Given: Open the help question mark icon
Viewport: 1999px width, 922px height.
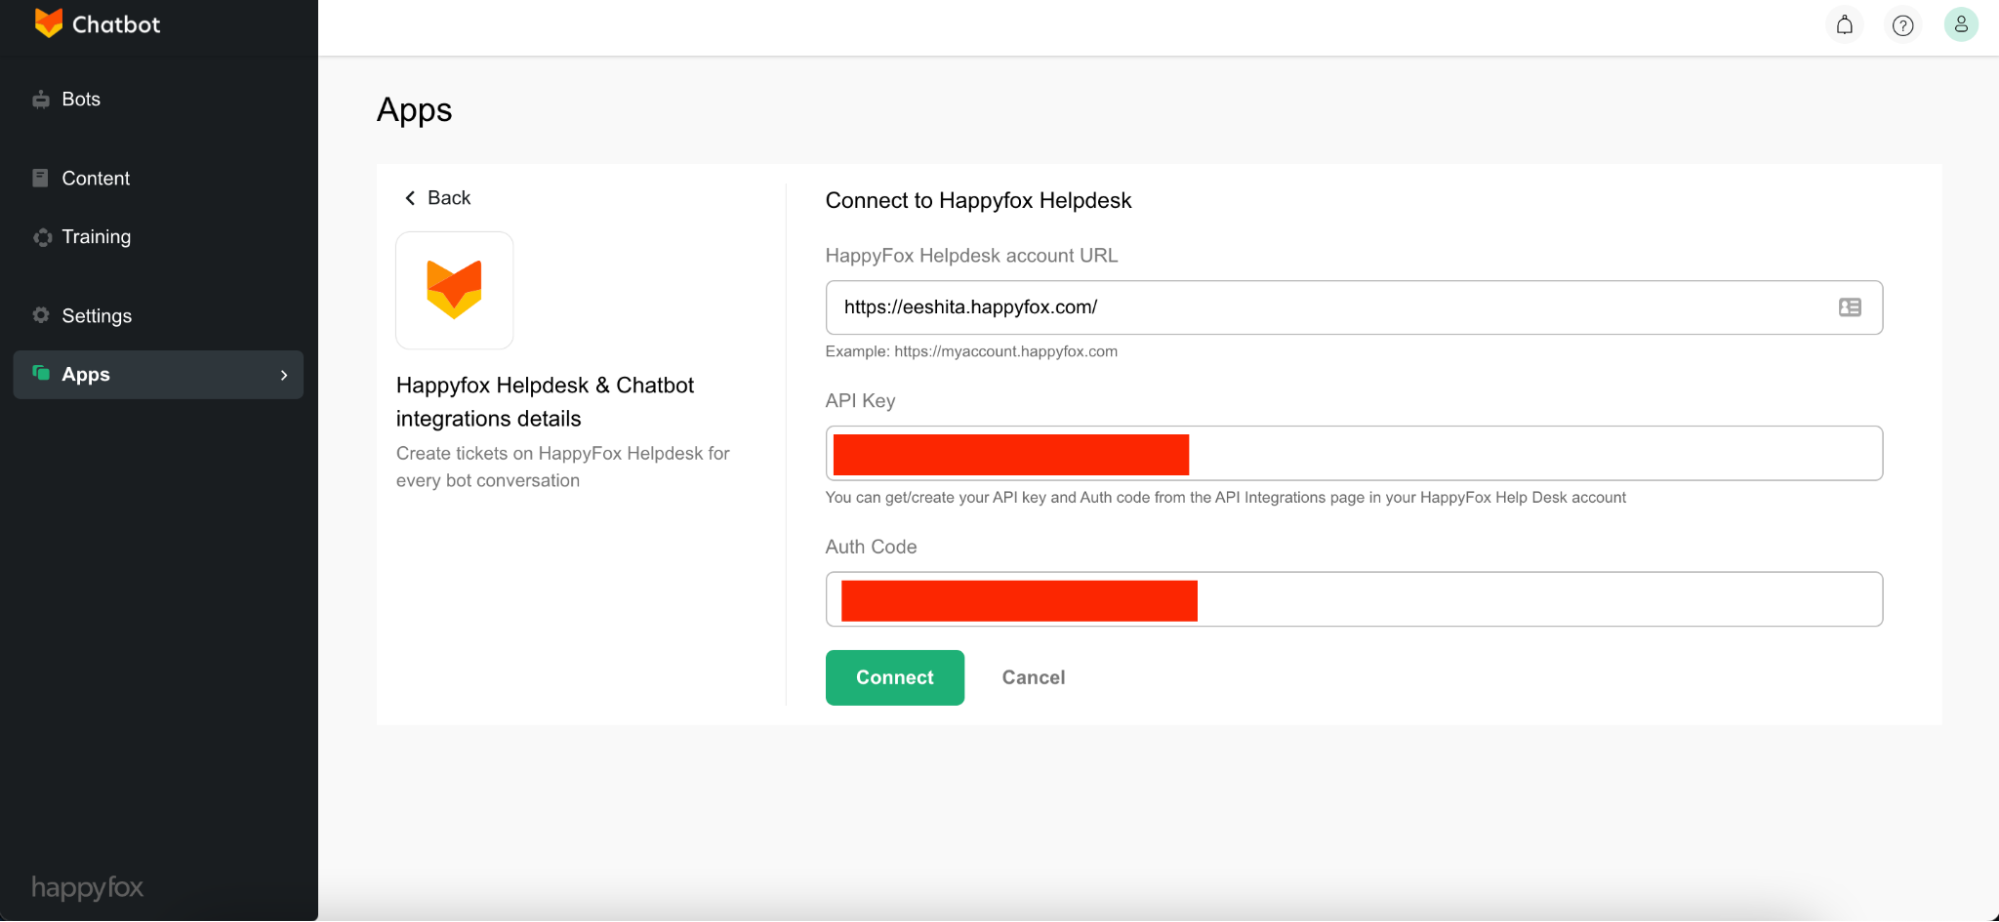Looking at the screenshot, I should click(1902, 25).
